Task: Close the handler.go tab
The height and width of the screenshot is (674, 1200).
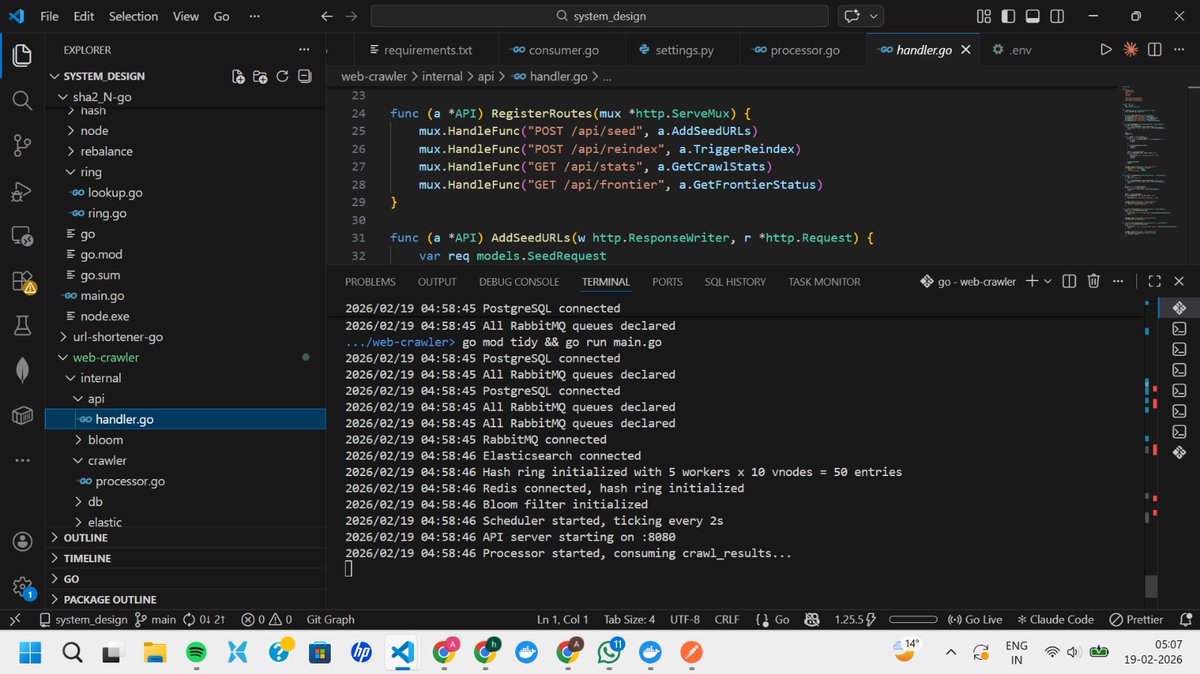Action: point(965,49)
